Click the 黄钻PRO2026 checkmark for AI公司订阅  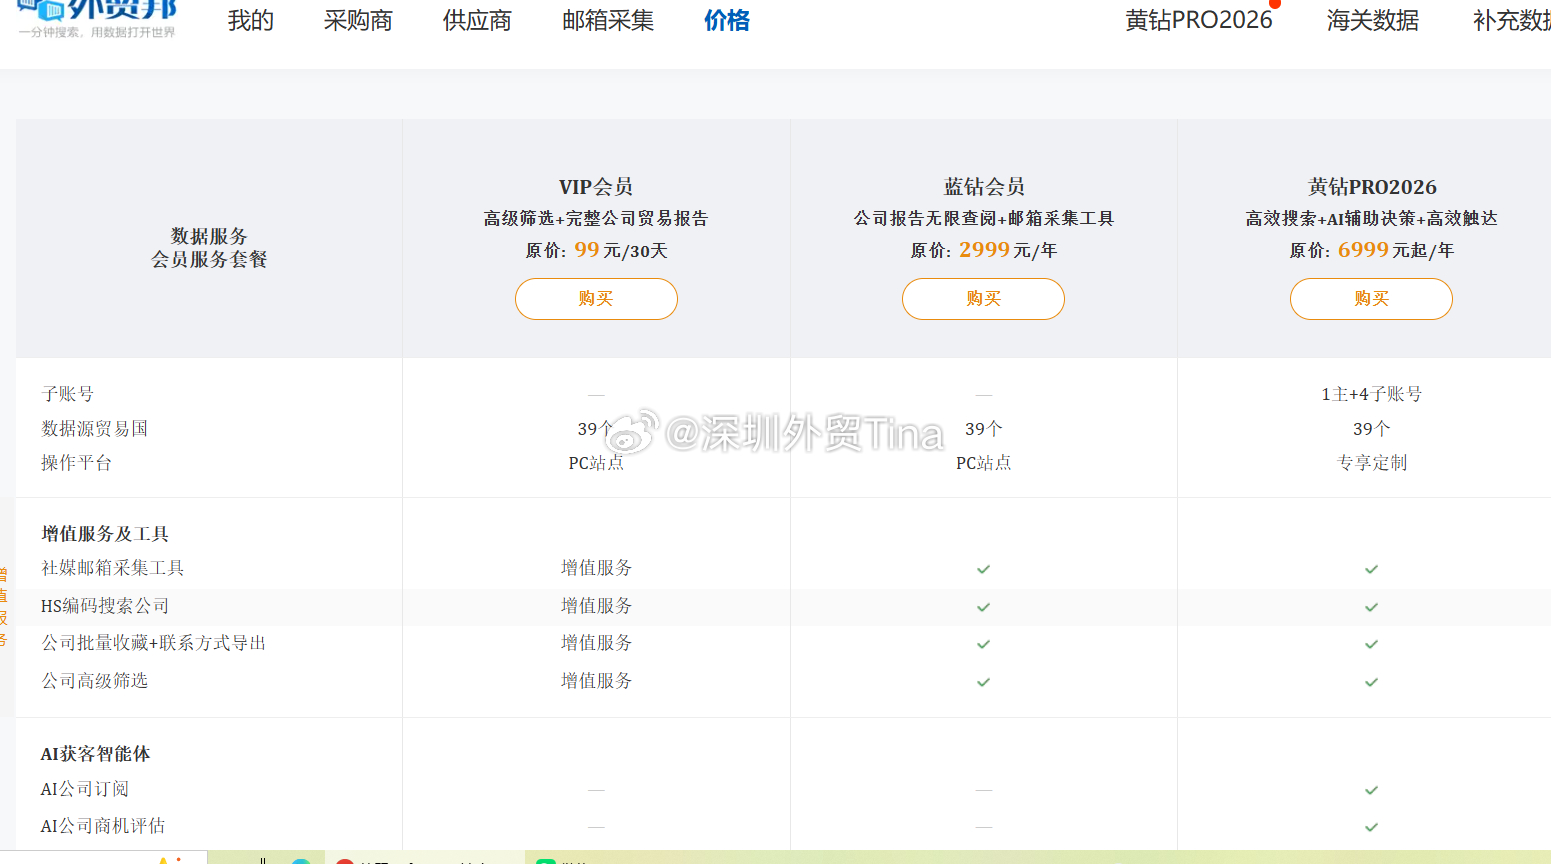pyautogui.click(x=1371, y=790)
